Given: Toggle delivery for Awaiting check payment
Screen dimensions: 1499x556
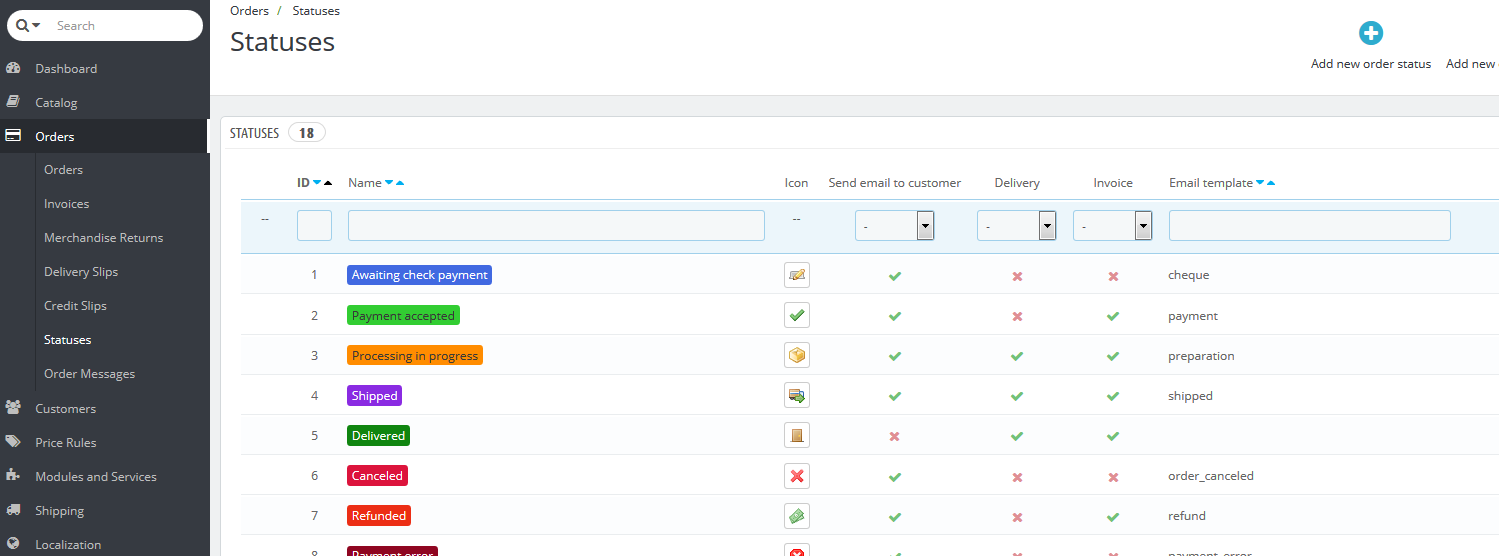Looking at the screenshot, I should 1017,276.
